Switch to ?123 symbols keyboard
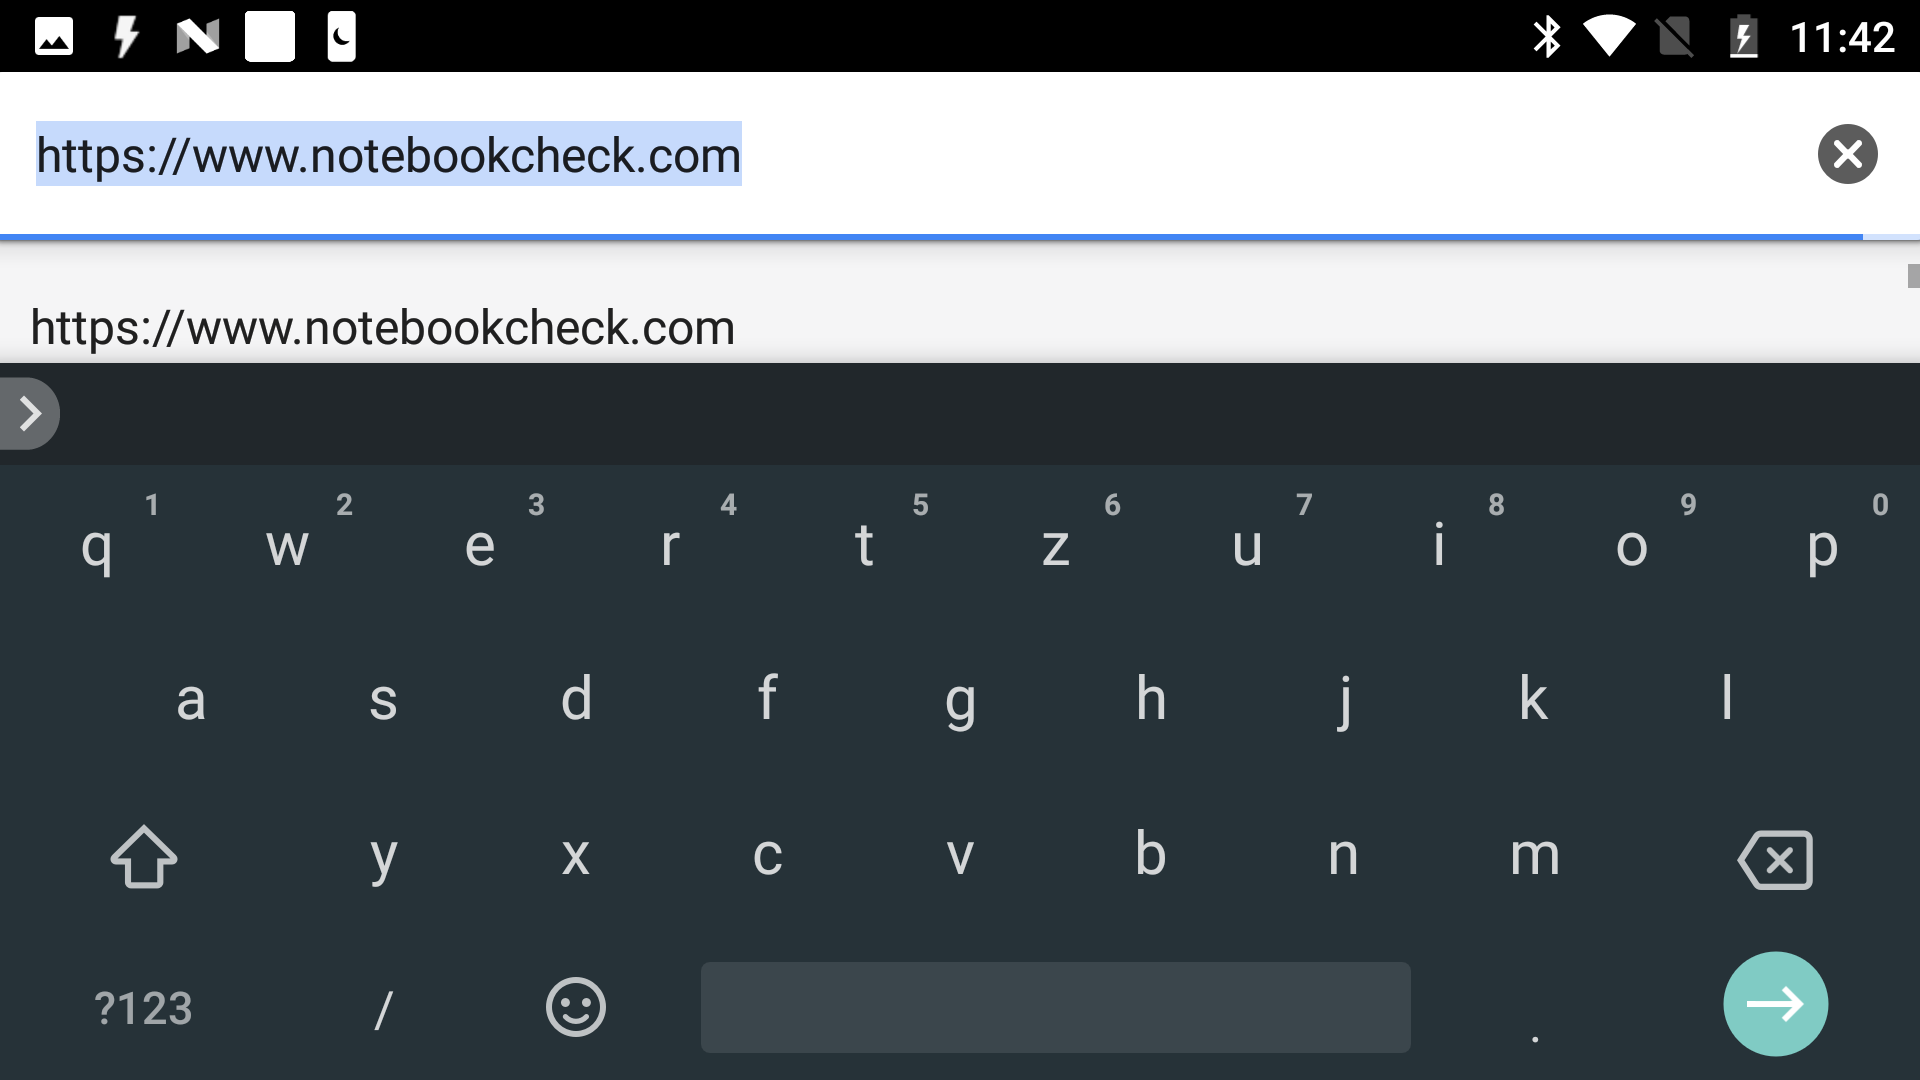The width and height of the screenshot is (1920, 1080). (143, 1008)
